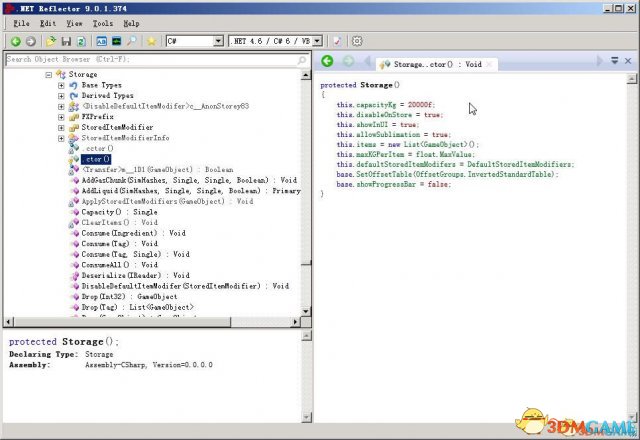Click Object Browser vertical scrollbar down arrow
640x440 pixels.
click(x=306, y=312)
